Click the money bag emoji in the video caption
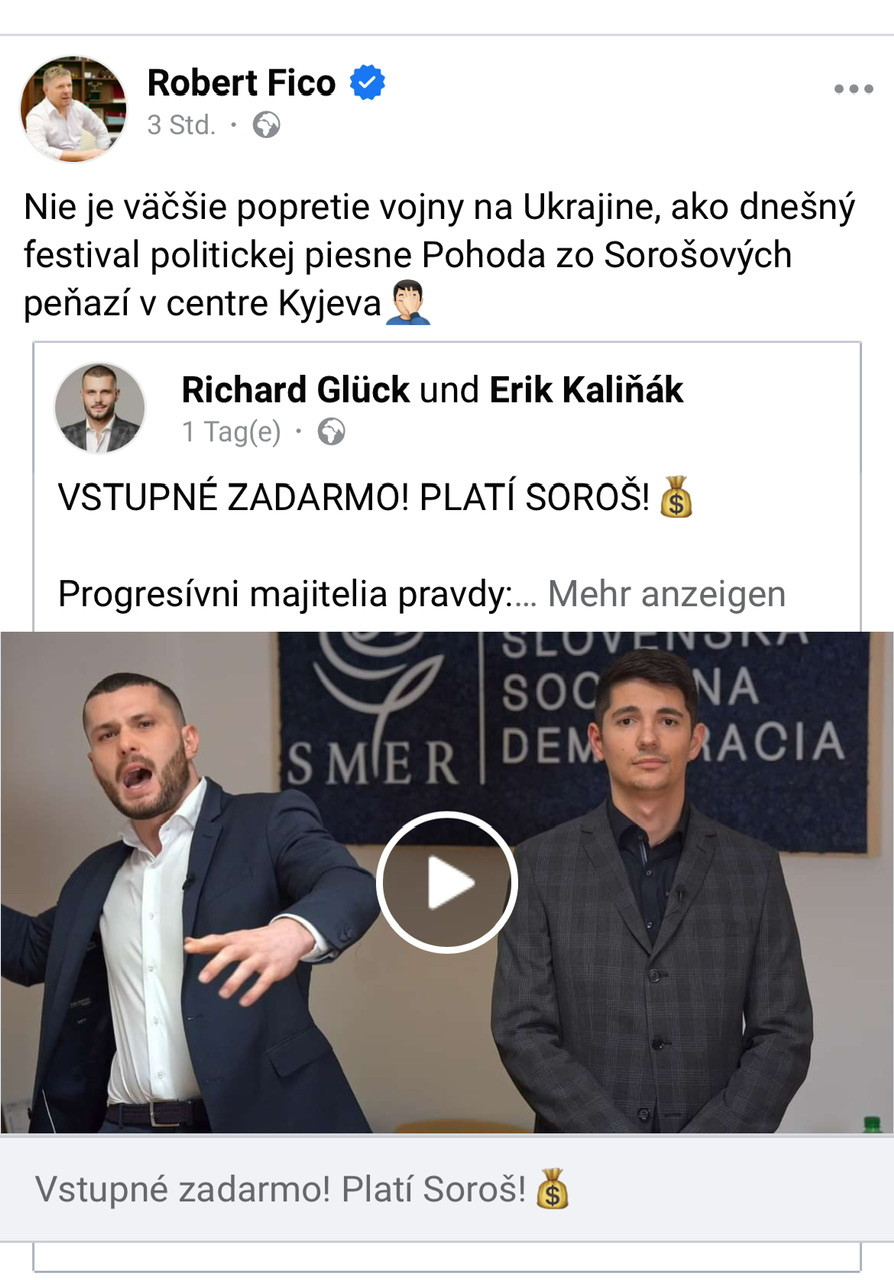 pos(551,1189)
